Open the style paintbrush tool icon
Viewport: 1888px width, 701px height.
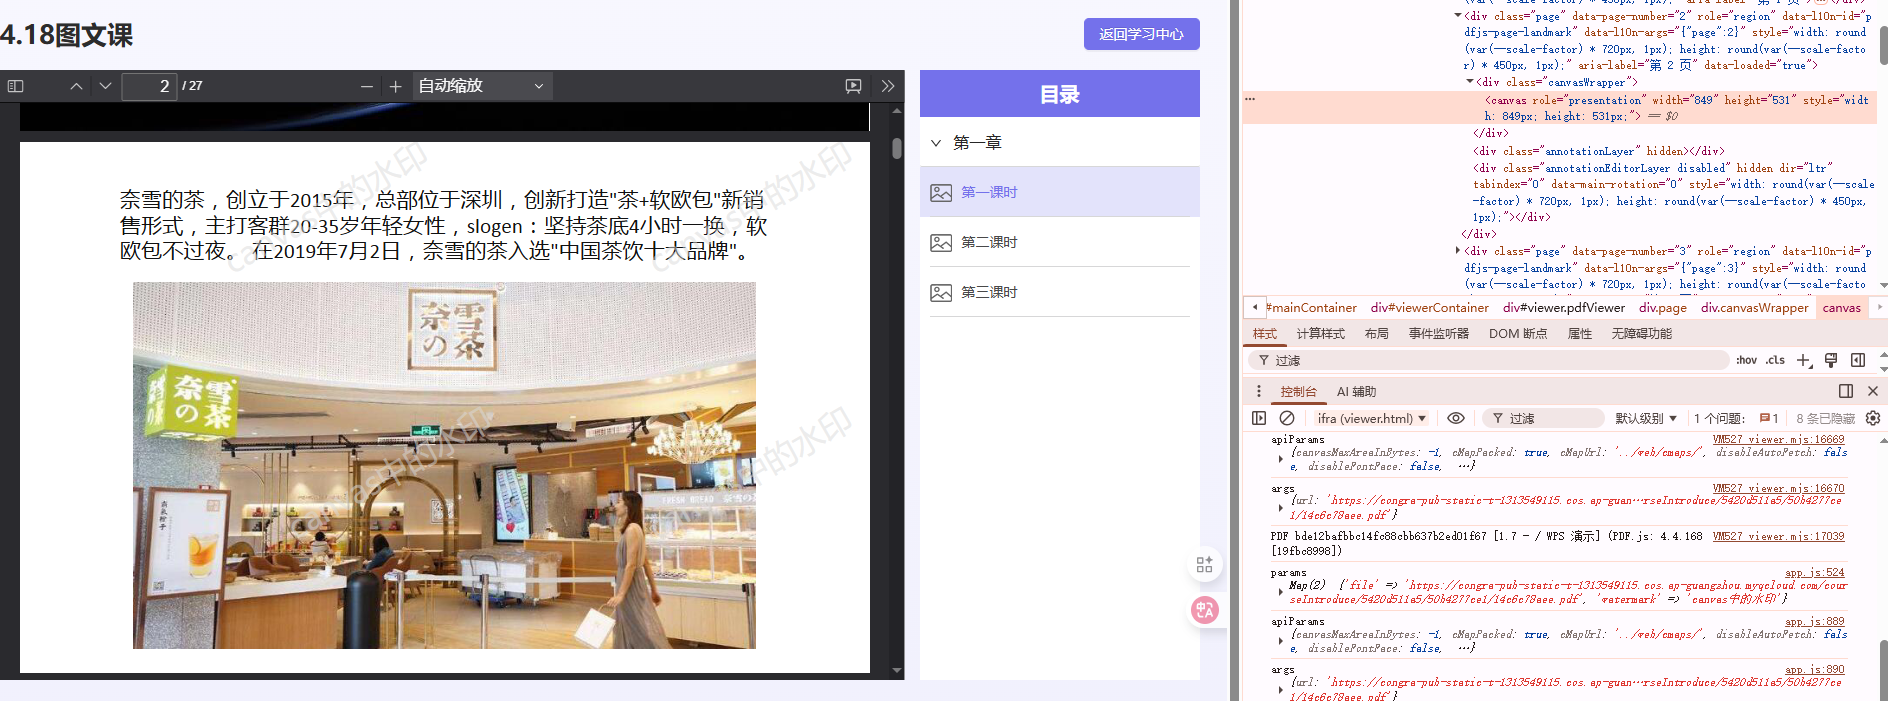(x=1831, y=360)
